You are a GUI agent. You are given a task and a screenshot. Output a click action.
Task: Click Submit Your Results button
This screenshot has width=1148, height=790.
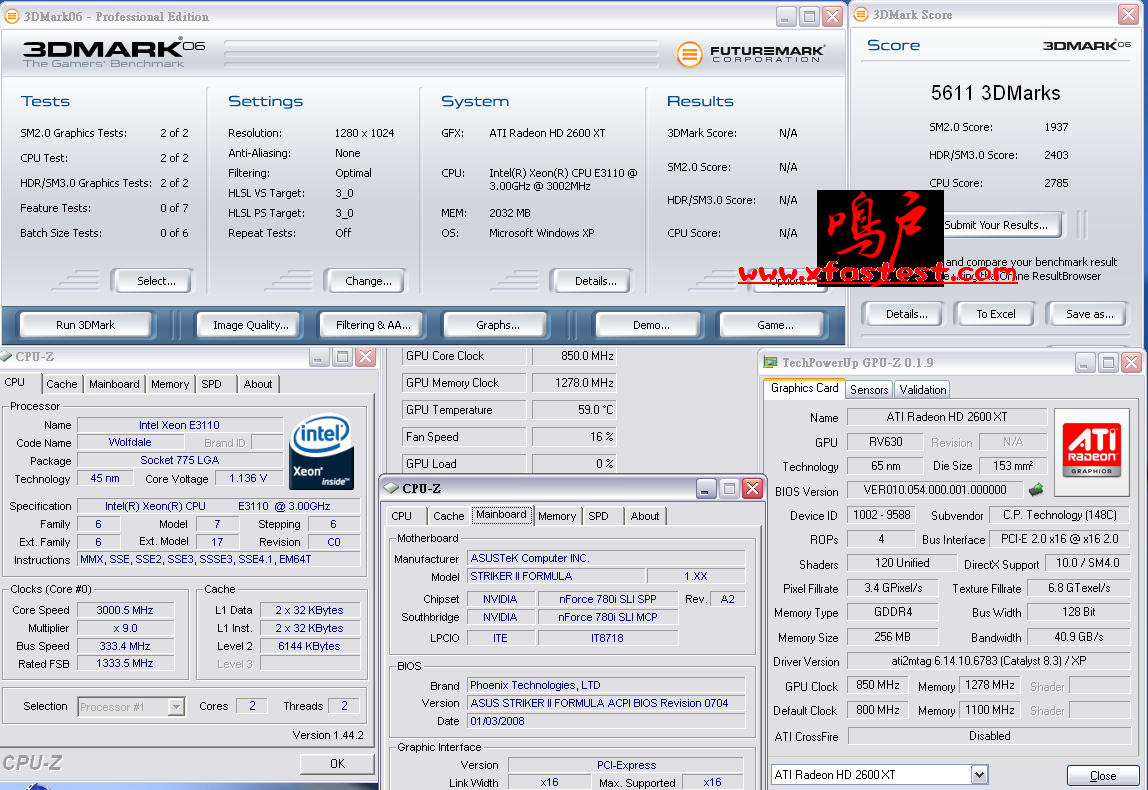pos(995,225)
